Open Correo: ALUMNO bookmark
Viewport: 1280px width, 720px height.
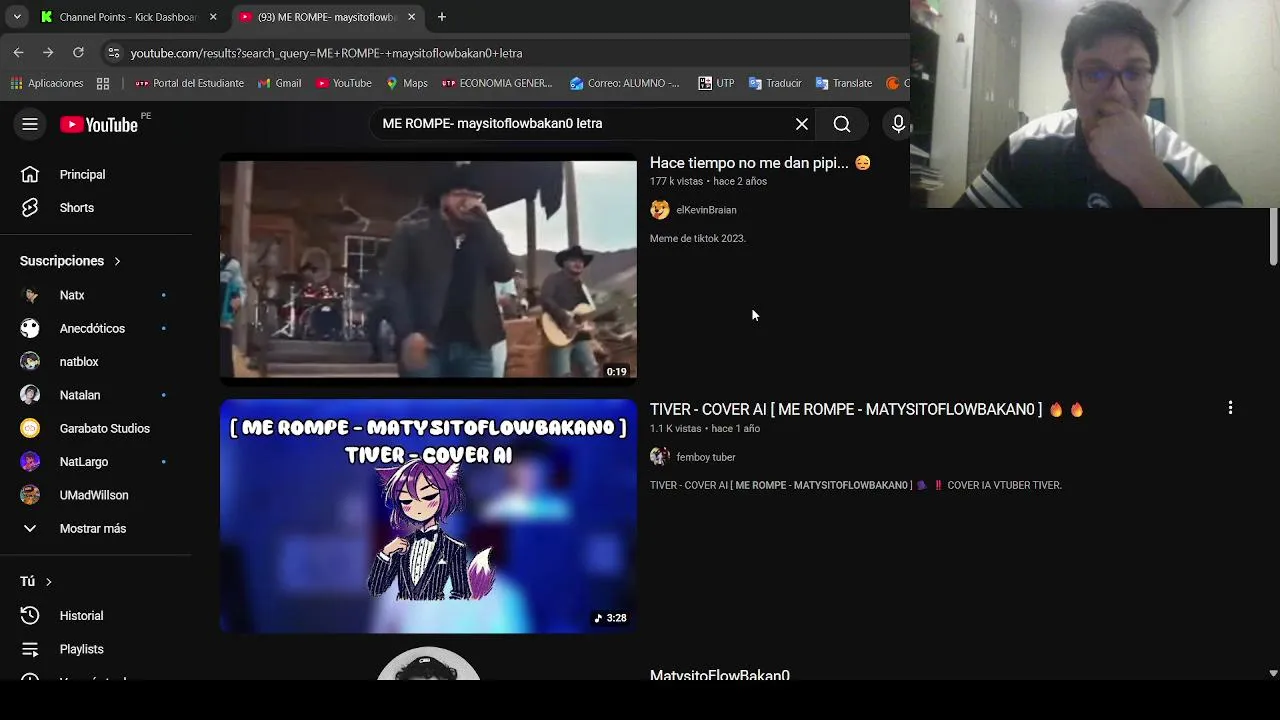[x=624, y=83]
